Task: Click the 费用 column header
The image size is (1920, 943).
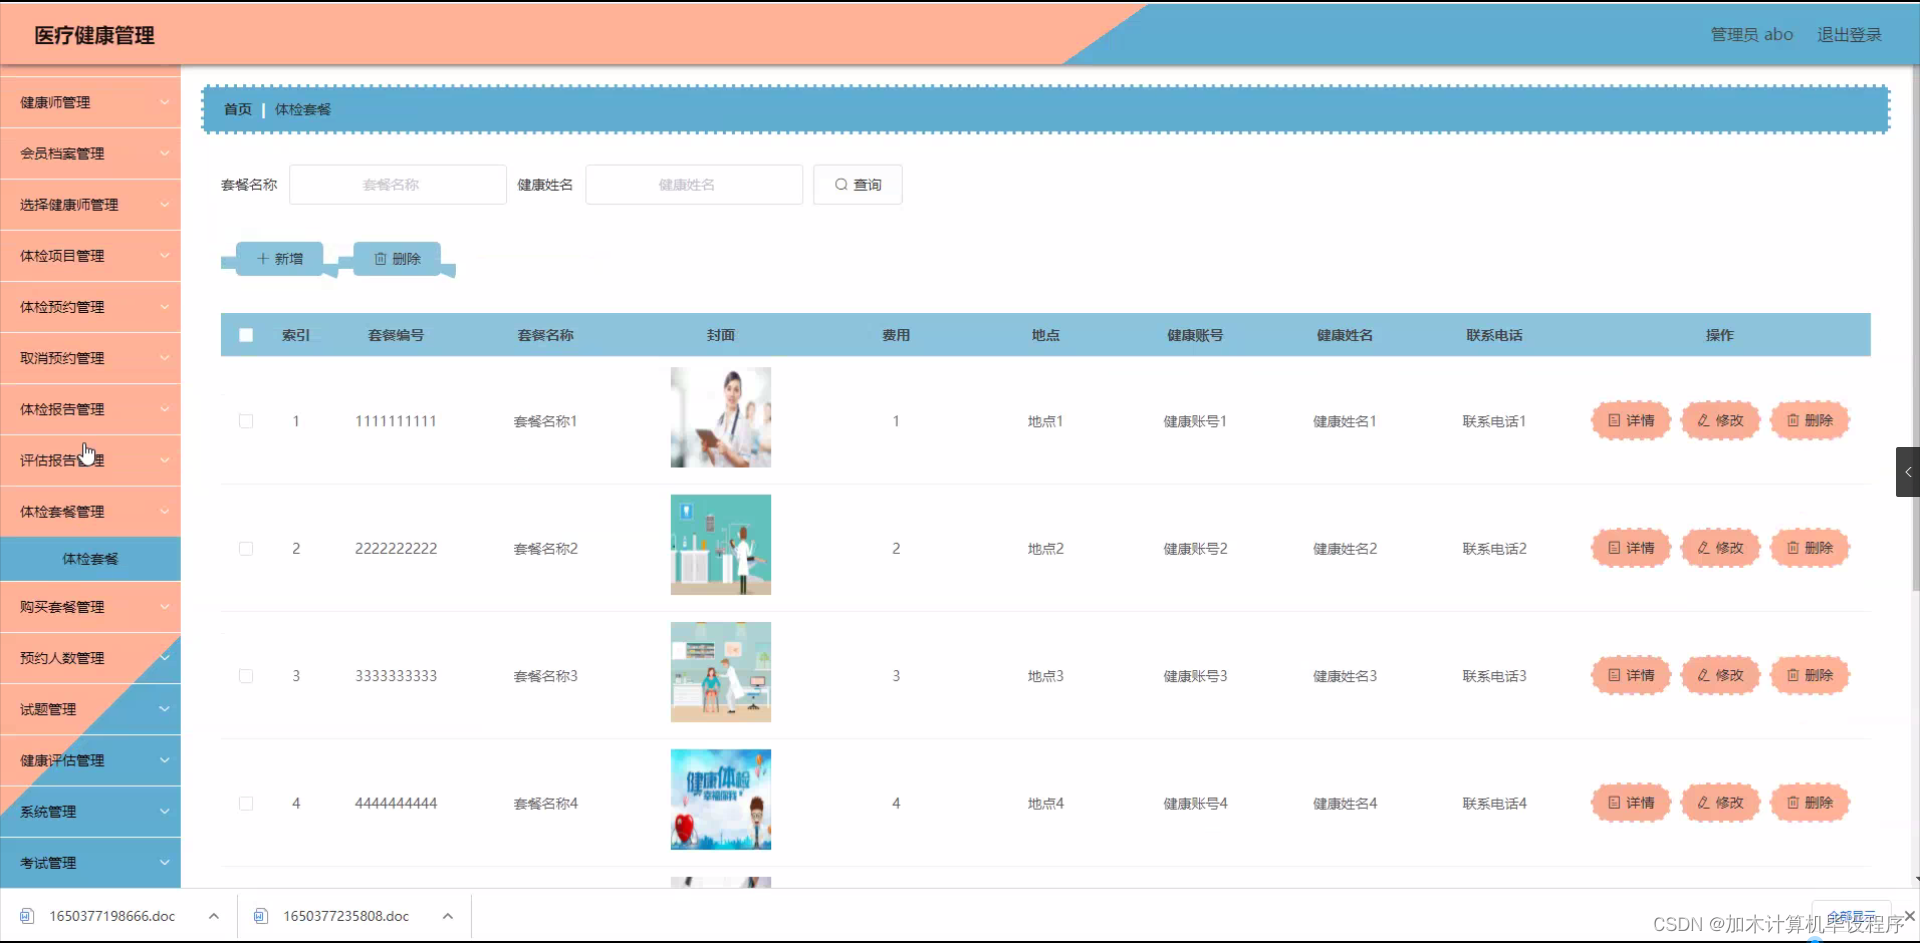Action: (x=896, y=335)
